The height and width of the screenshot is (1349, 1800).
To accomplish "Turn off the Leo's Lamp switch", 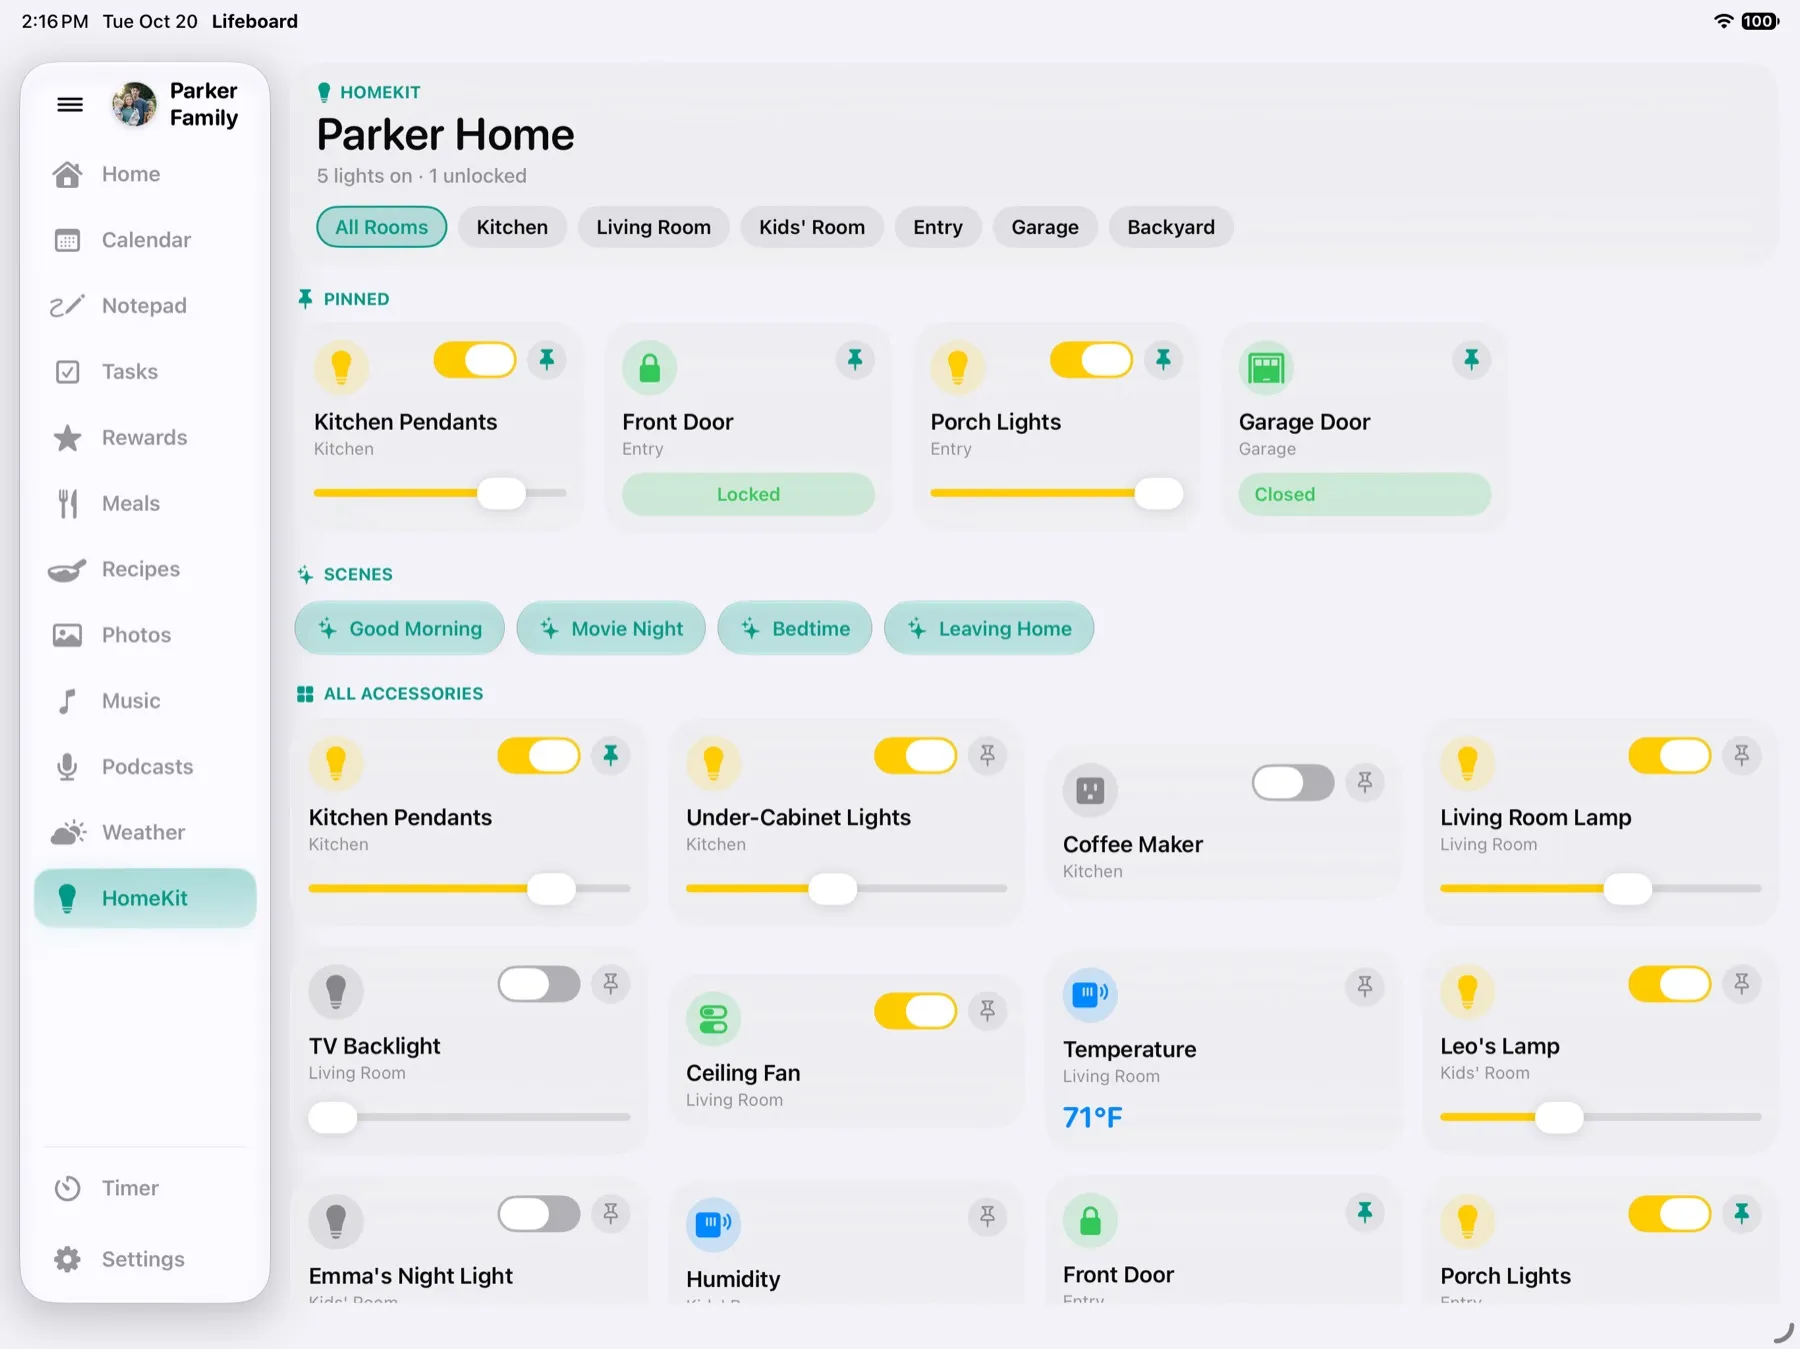I will point(1670,984).
